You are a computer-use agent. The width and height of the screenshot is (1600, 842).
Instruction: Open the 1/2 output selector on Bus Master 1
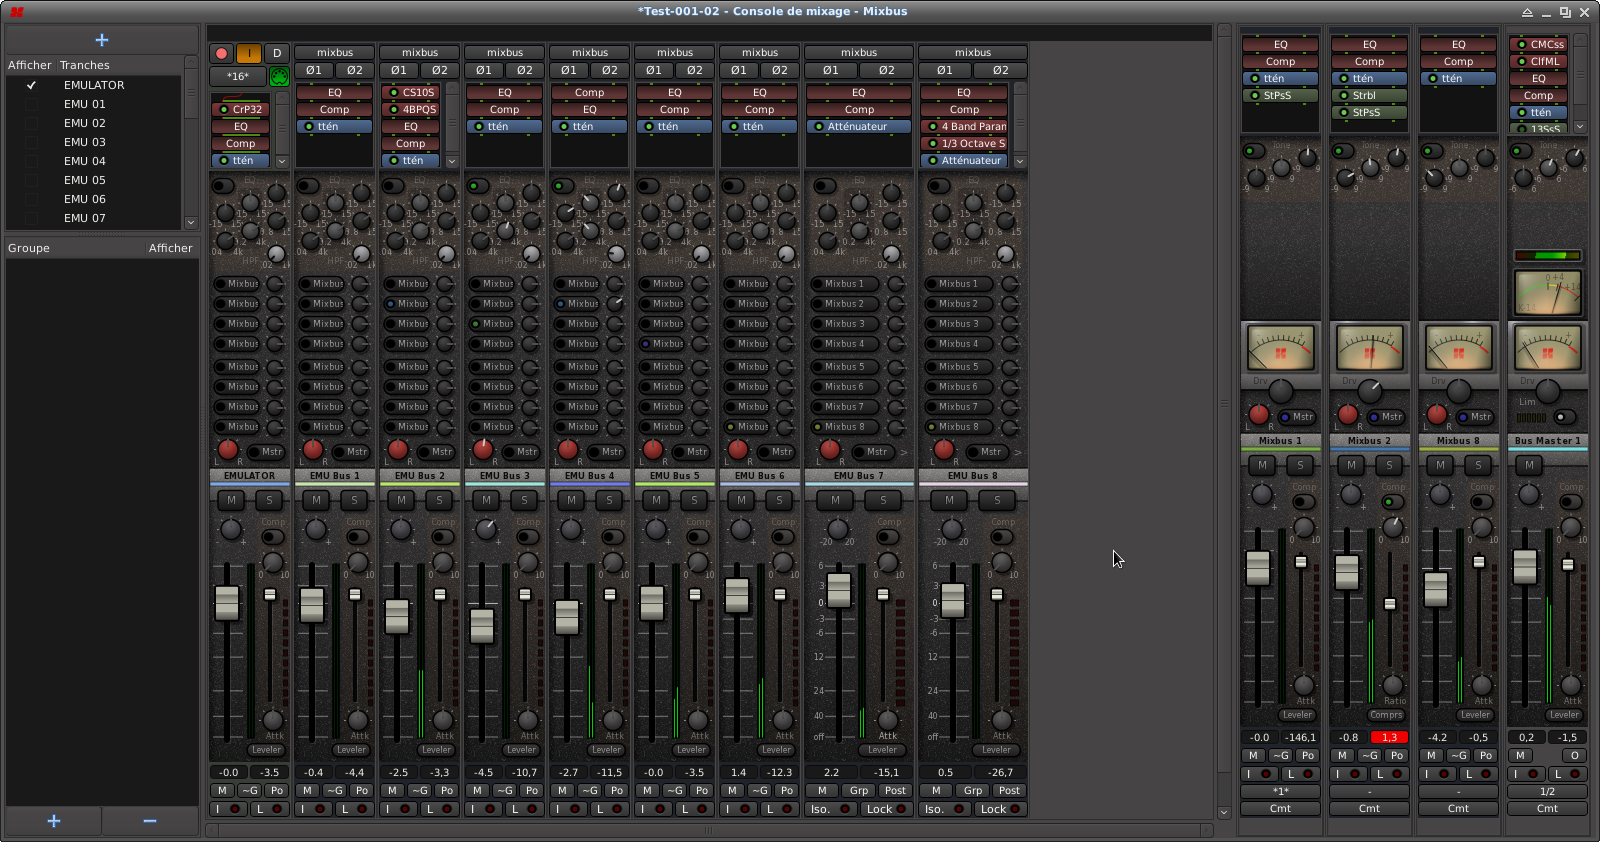pyautogui.click(x=1547, y=791)
